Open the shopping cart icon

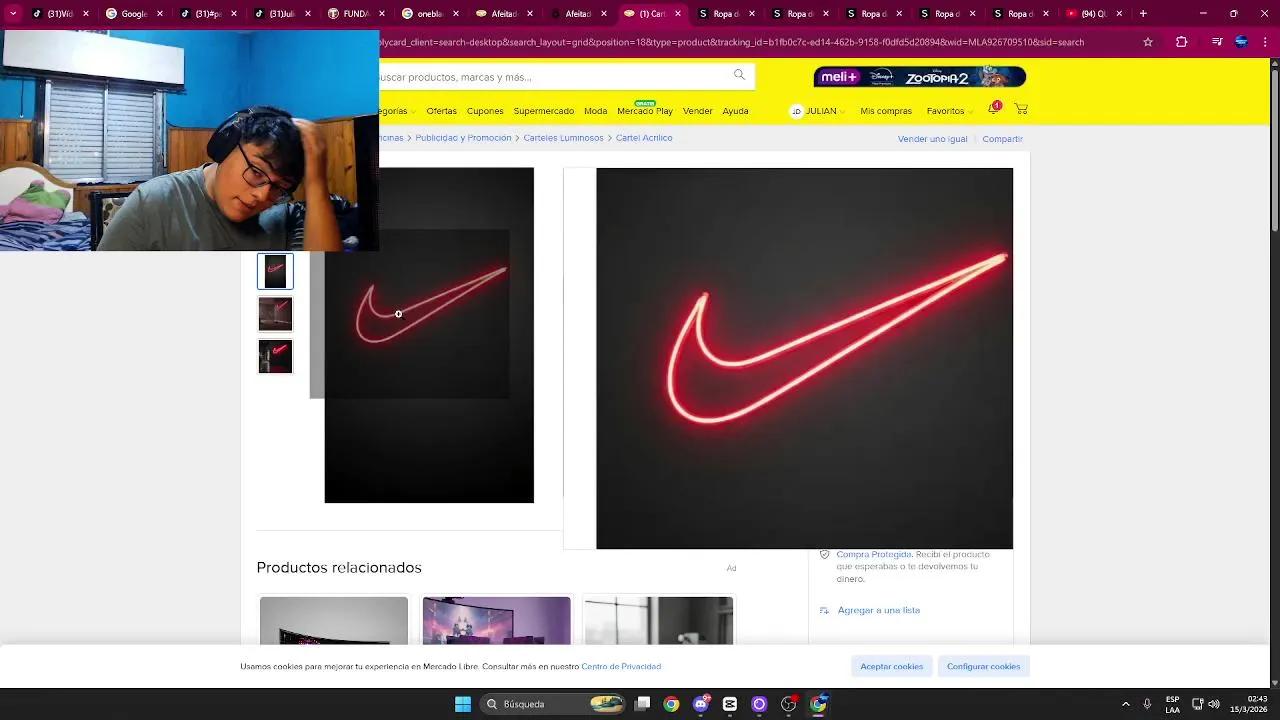1021,110
